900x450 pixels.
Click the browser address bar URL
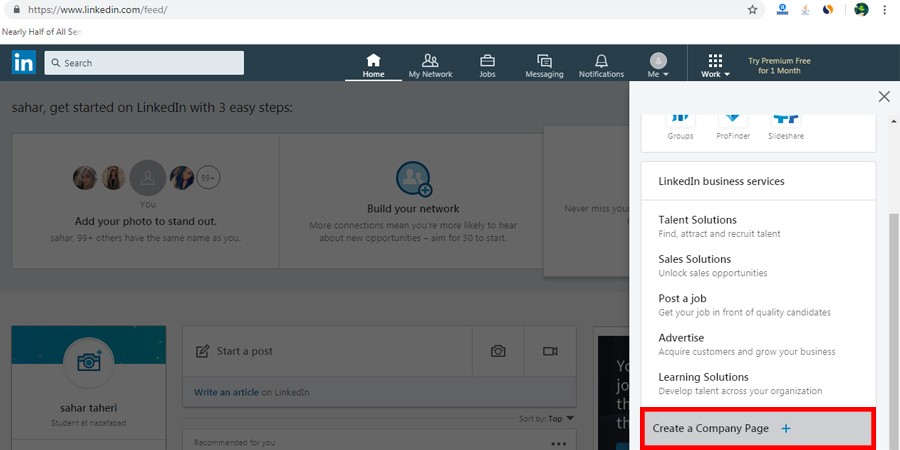coord(98,10)
